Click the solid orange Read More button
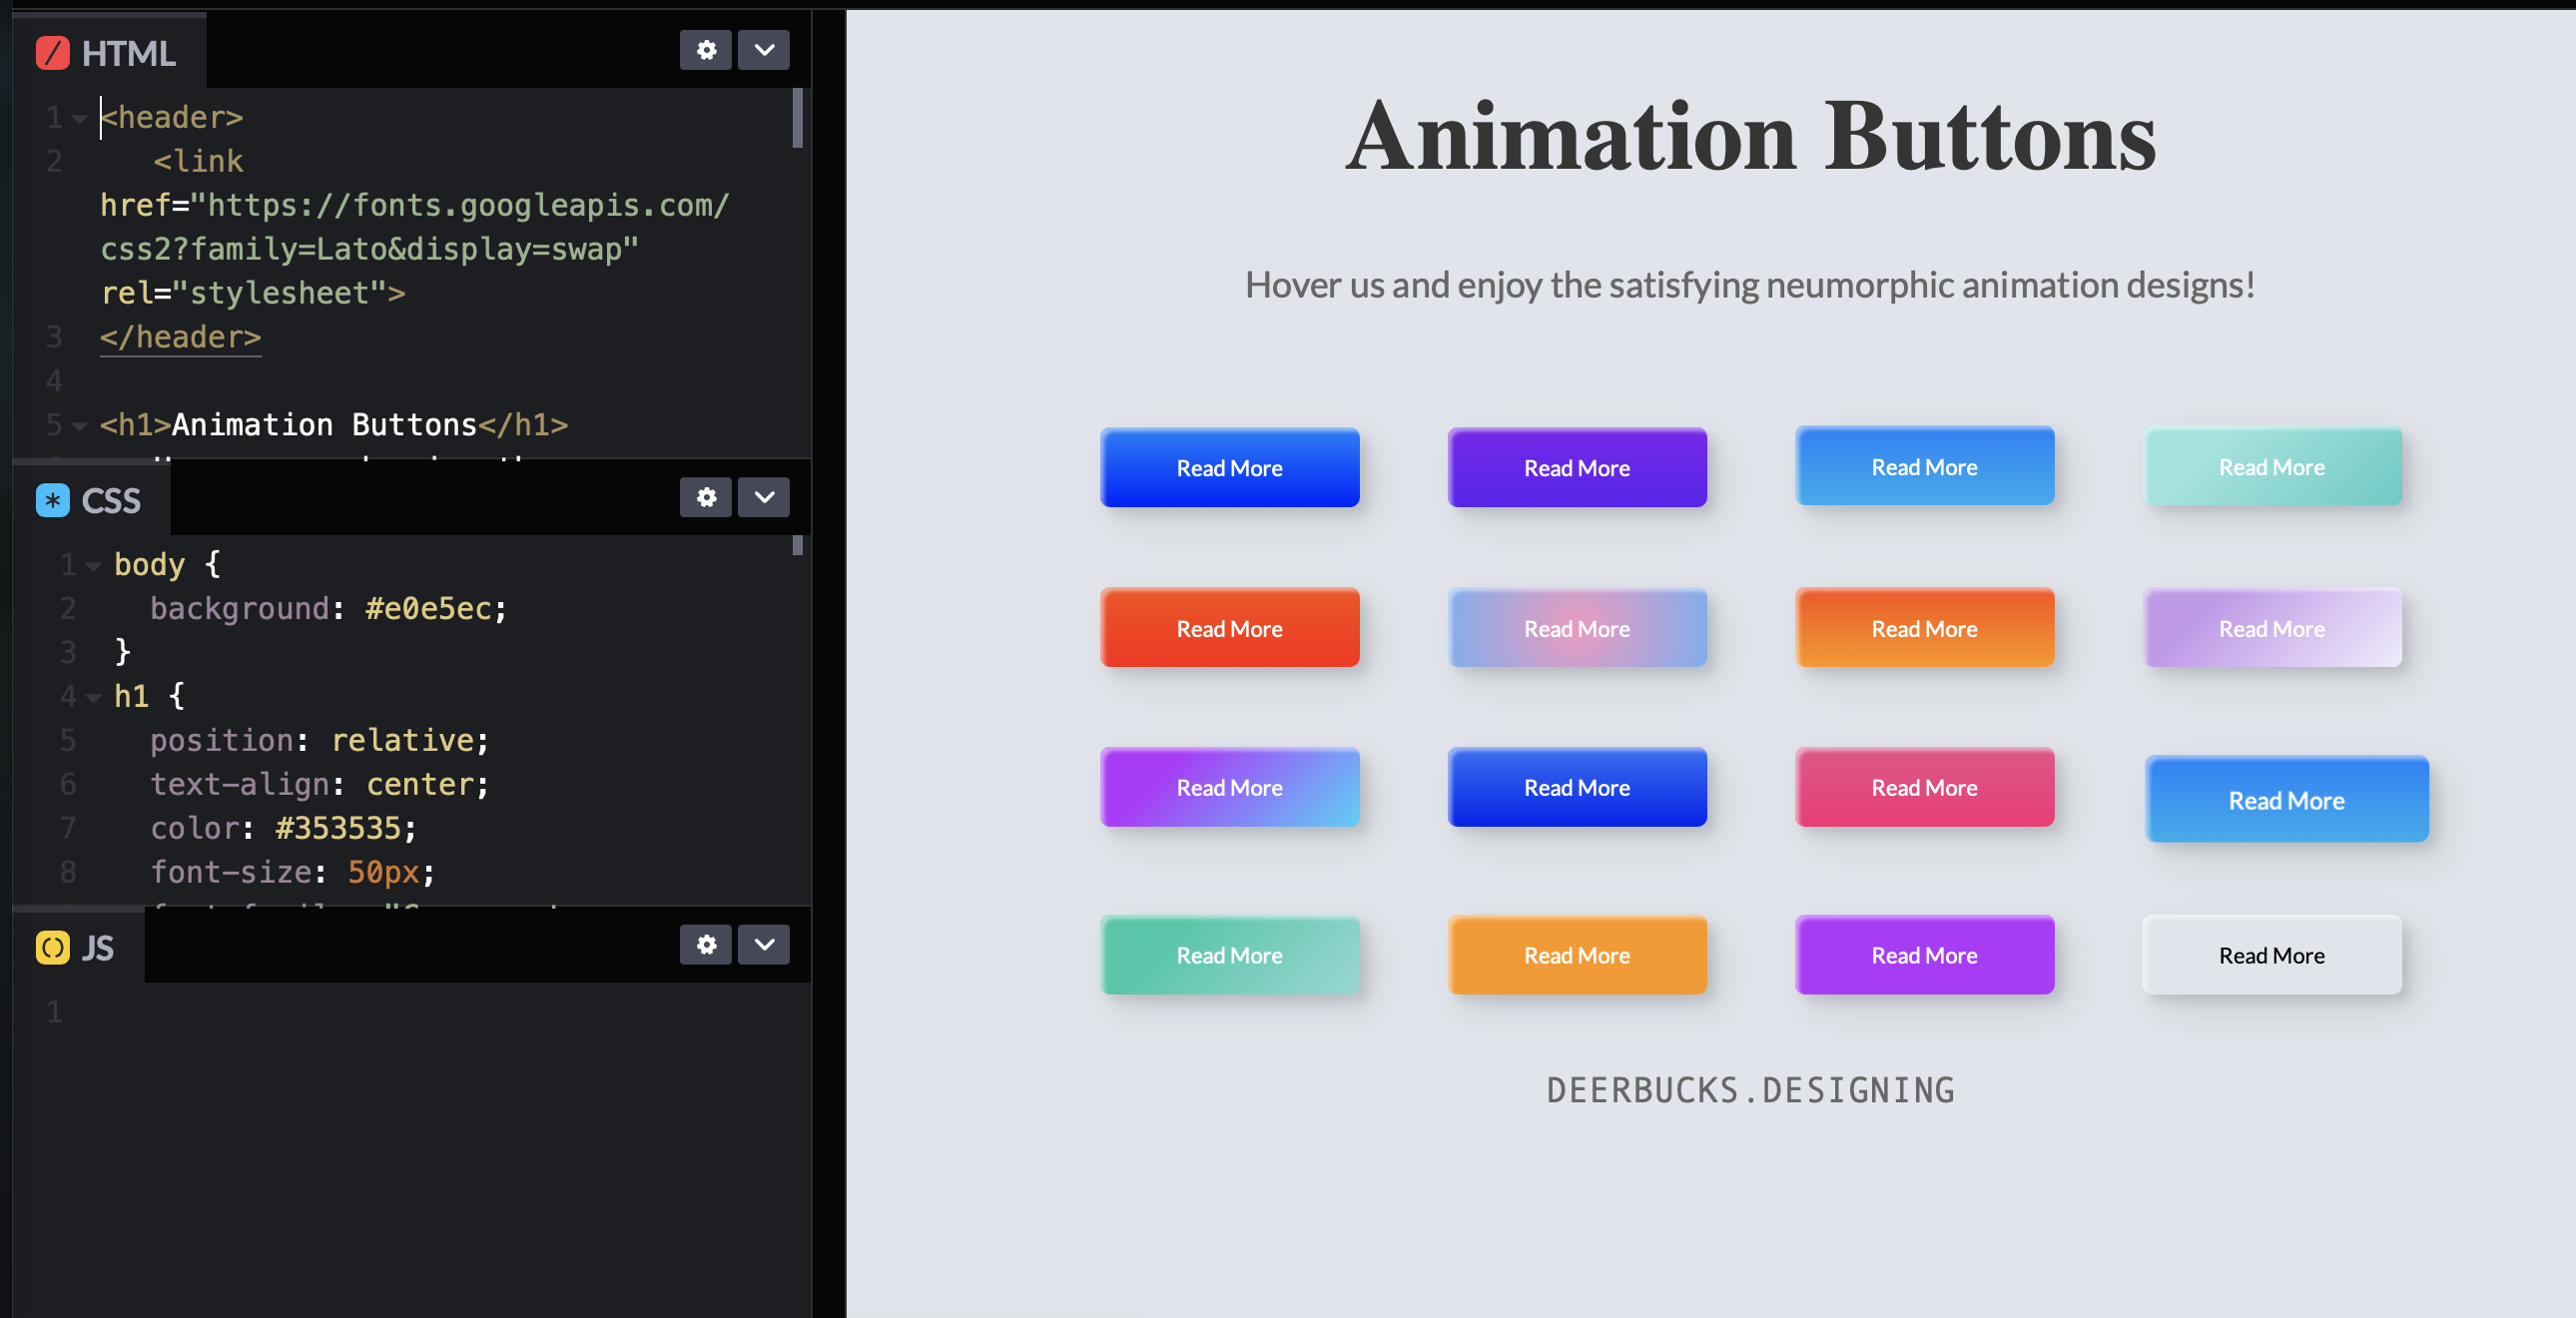The image size is (2576, 1318). click(1576, 955)
